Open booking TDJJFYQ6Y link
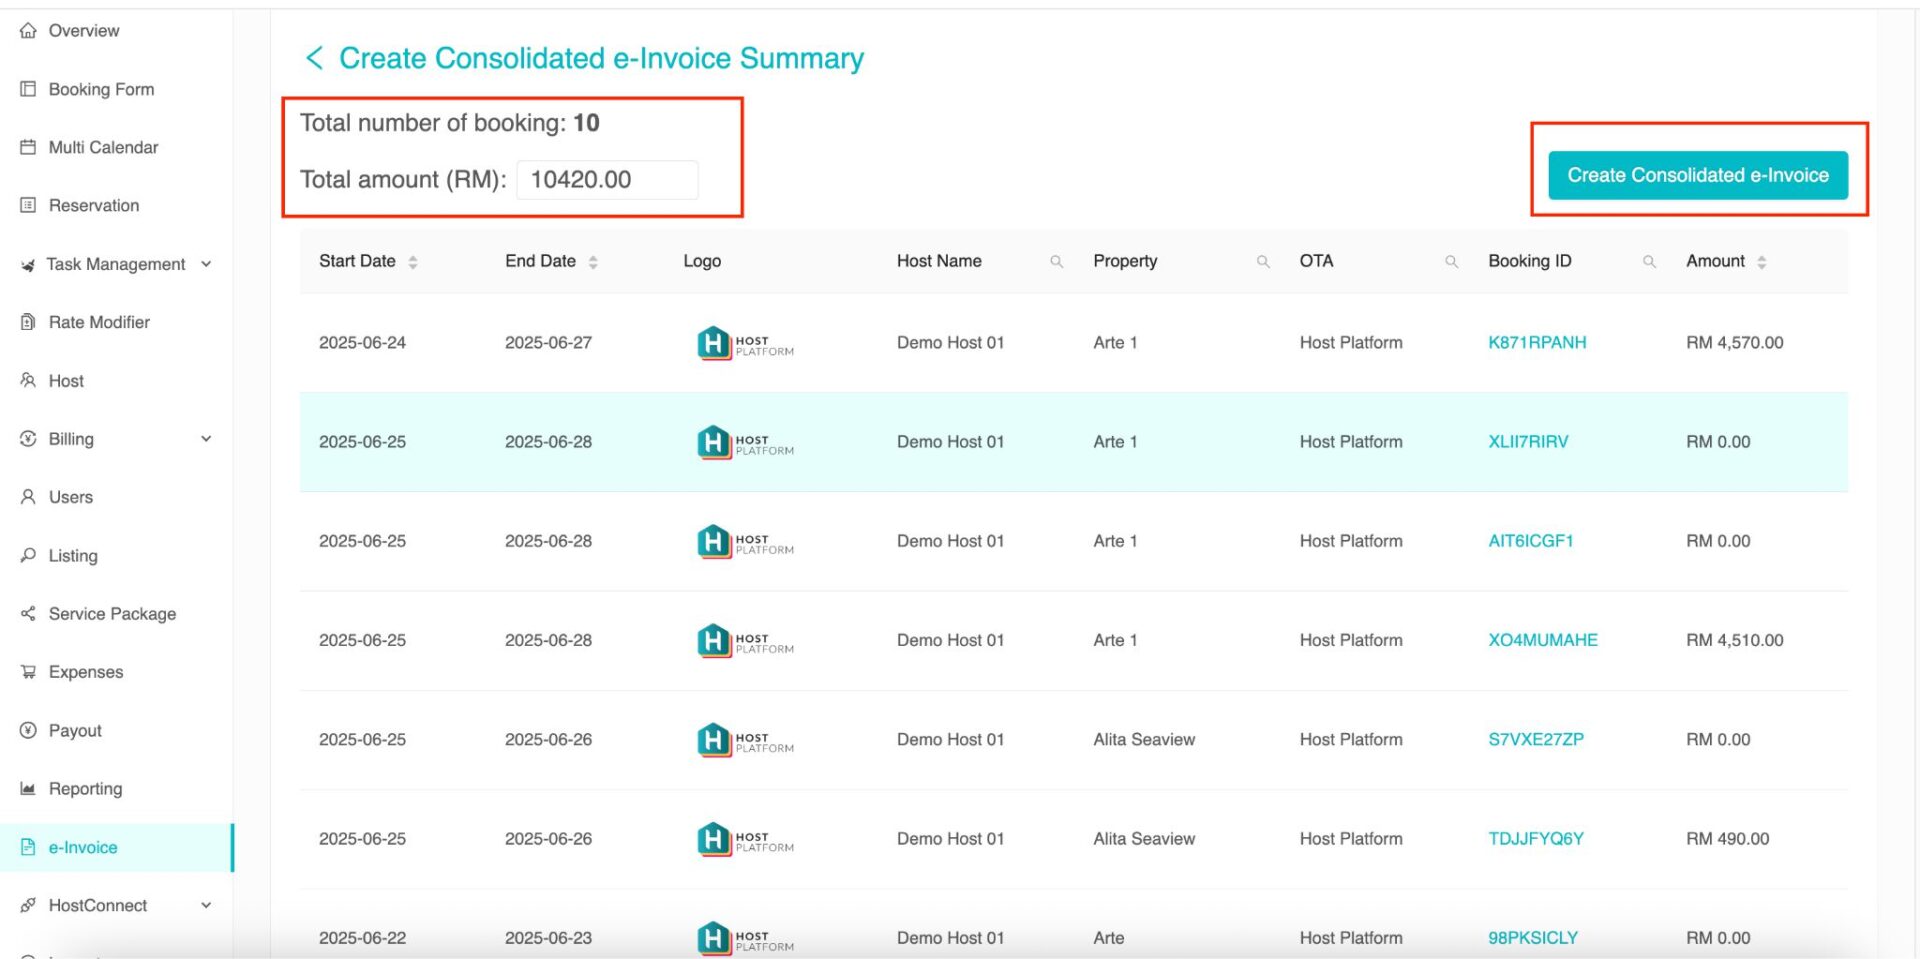This screenshot has width=1920, height=959. pyautogui.click(x=1535, y=838)
